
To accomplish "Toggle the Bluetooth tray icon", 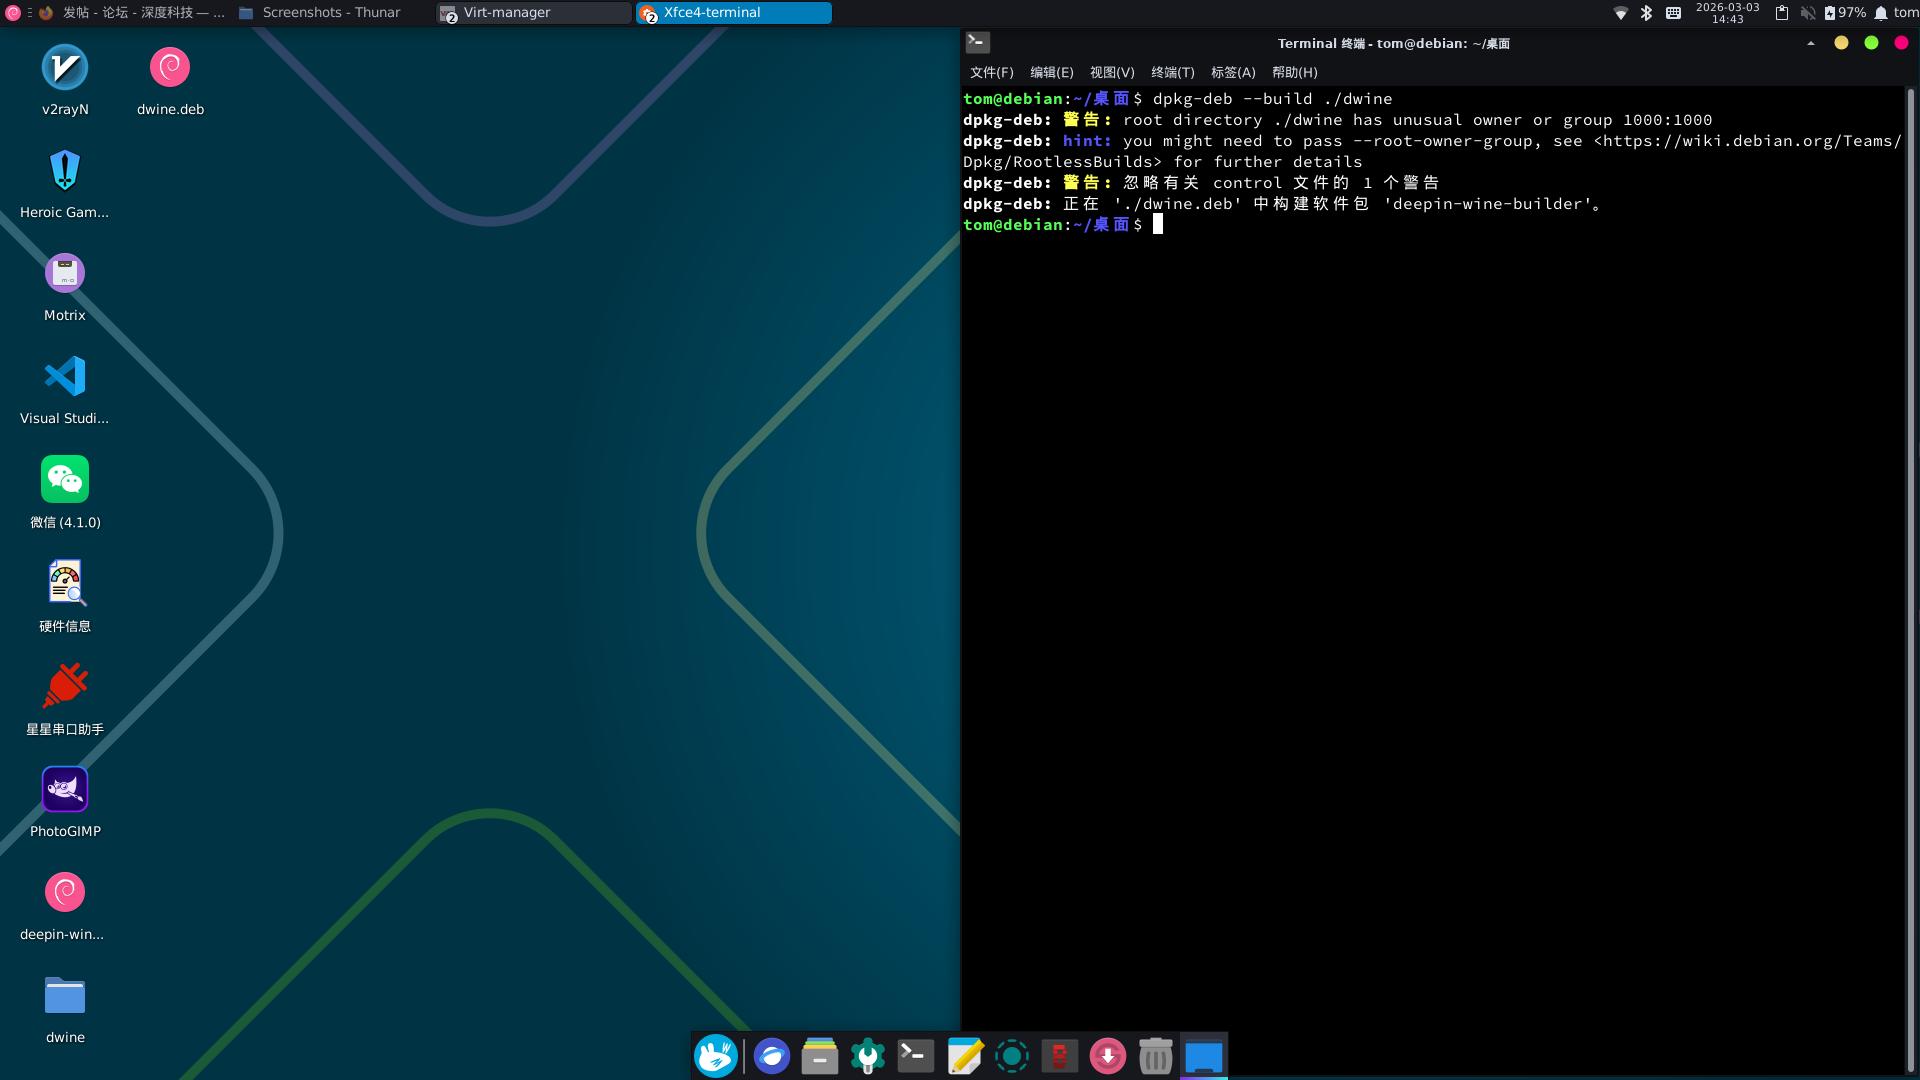I will click(1646, 13).
